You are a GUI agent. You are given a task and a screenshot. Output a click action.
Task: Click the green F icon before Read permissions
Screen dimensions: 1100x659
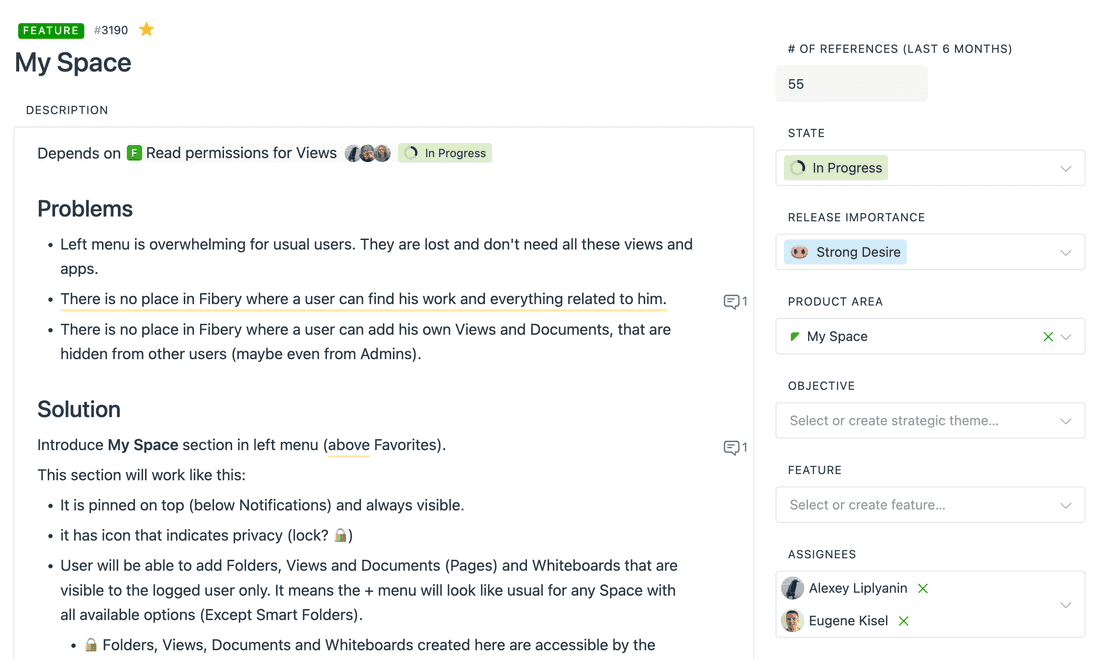tap(134, 153)
